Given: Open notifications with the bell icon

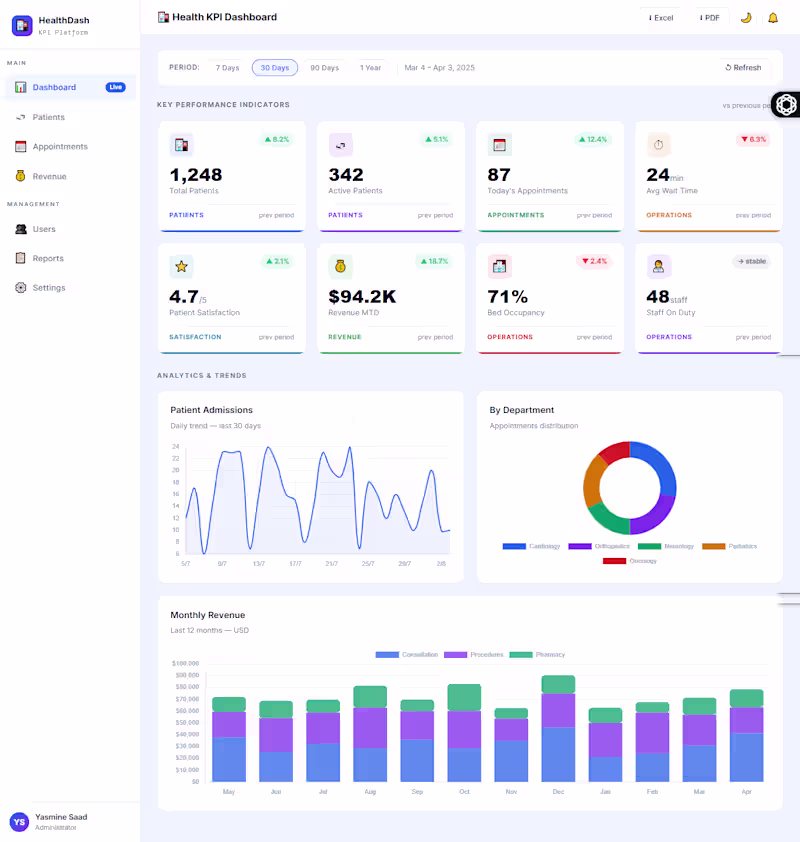Looking at the screenshot, I should click(773, 18).
